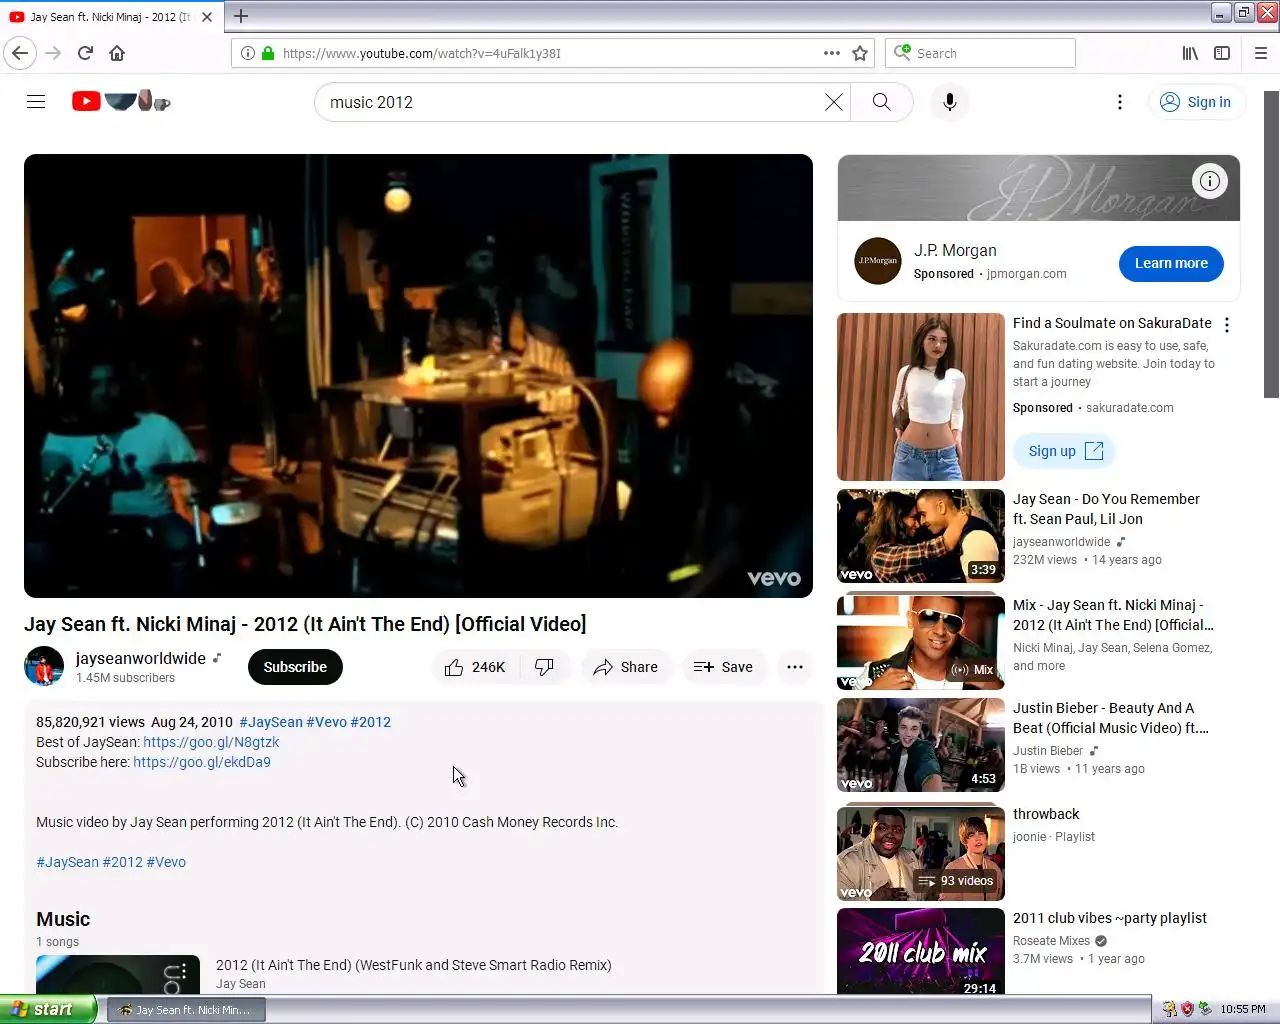Toggle the browser sidebar view icon
Viewport: 1280px width, 1024px height.
click(x=1222, y=53)
